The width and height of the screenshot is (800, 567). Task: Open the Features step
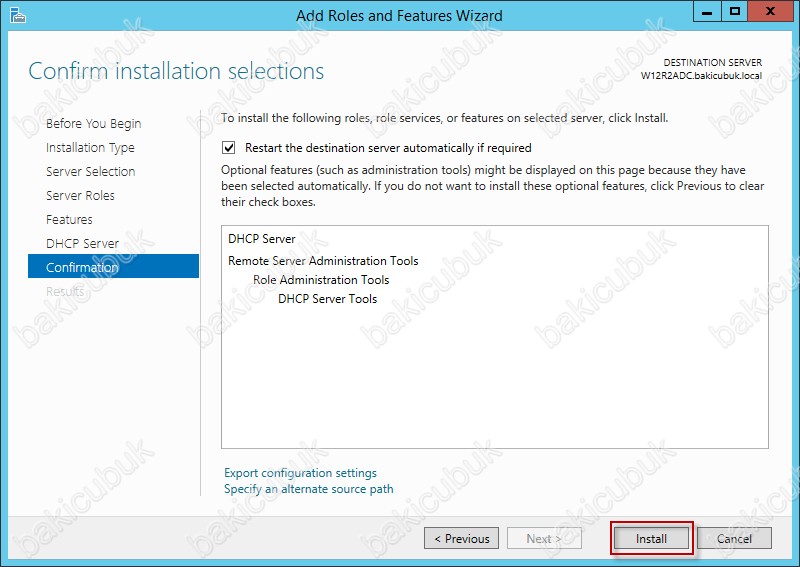69,219
